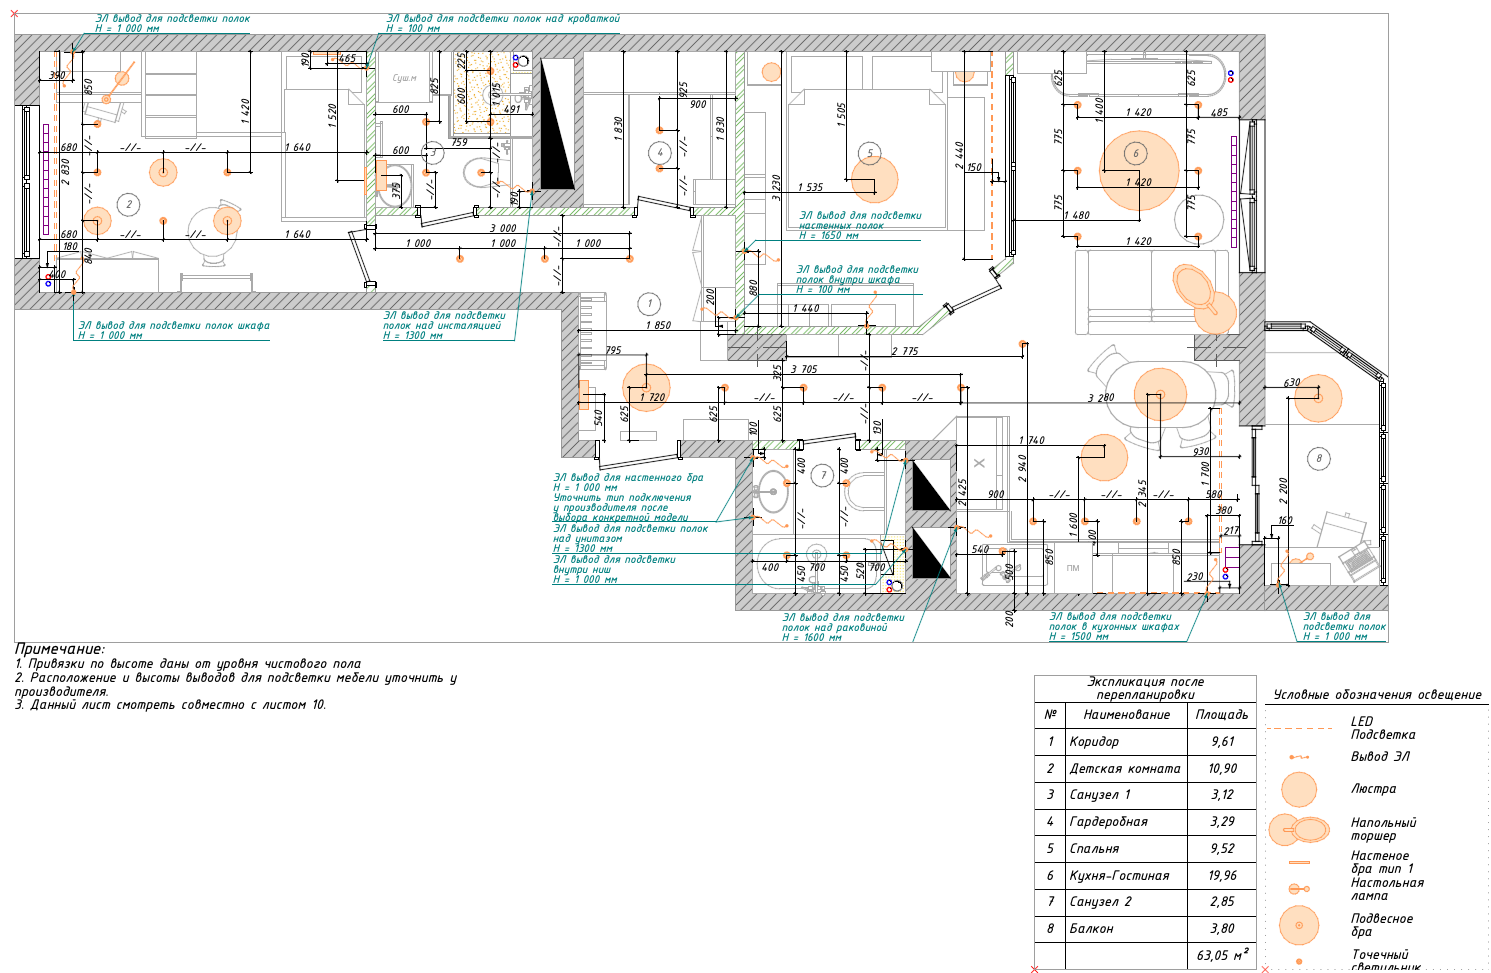Select room number 2 marker in children's room
The height and width of the screenshot is (973, 1491).
click(x=128, y=204)
